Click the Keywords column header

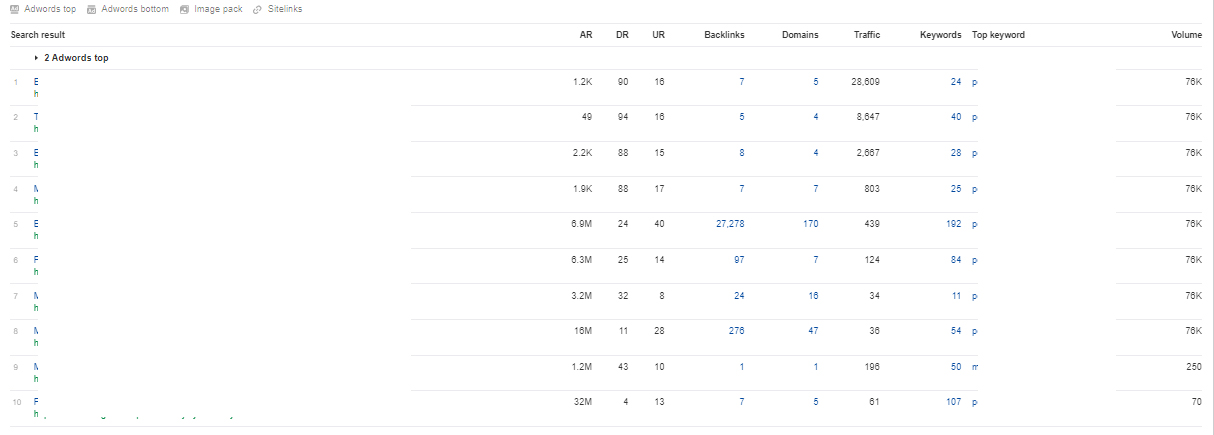941,35
